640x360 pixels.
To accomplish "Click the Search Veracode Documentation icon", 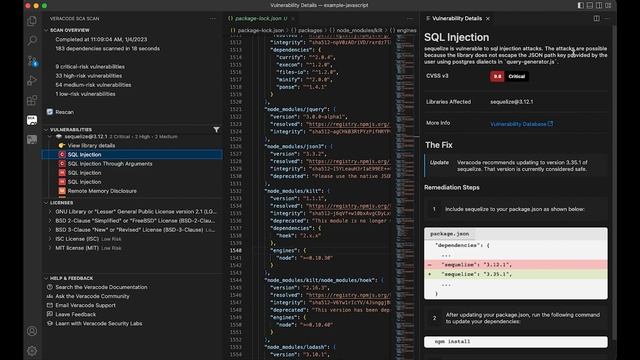I will click(x=50, y=287).
